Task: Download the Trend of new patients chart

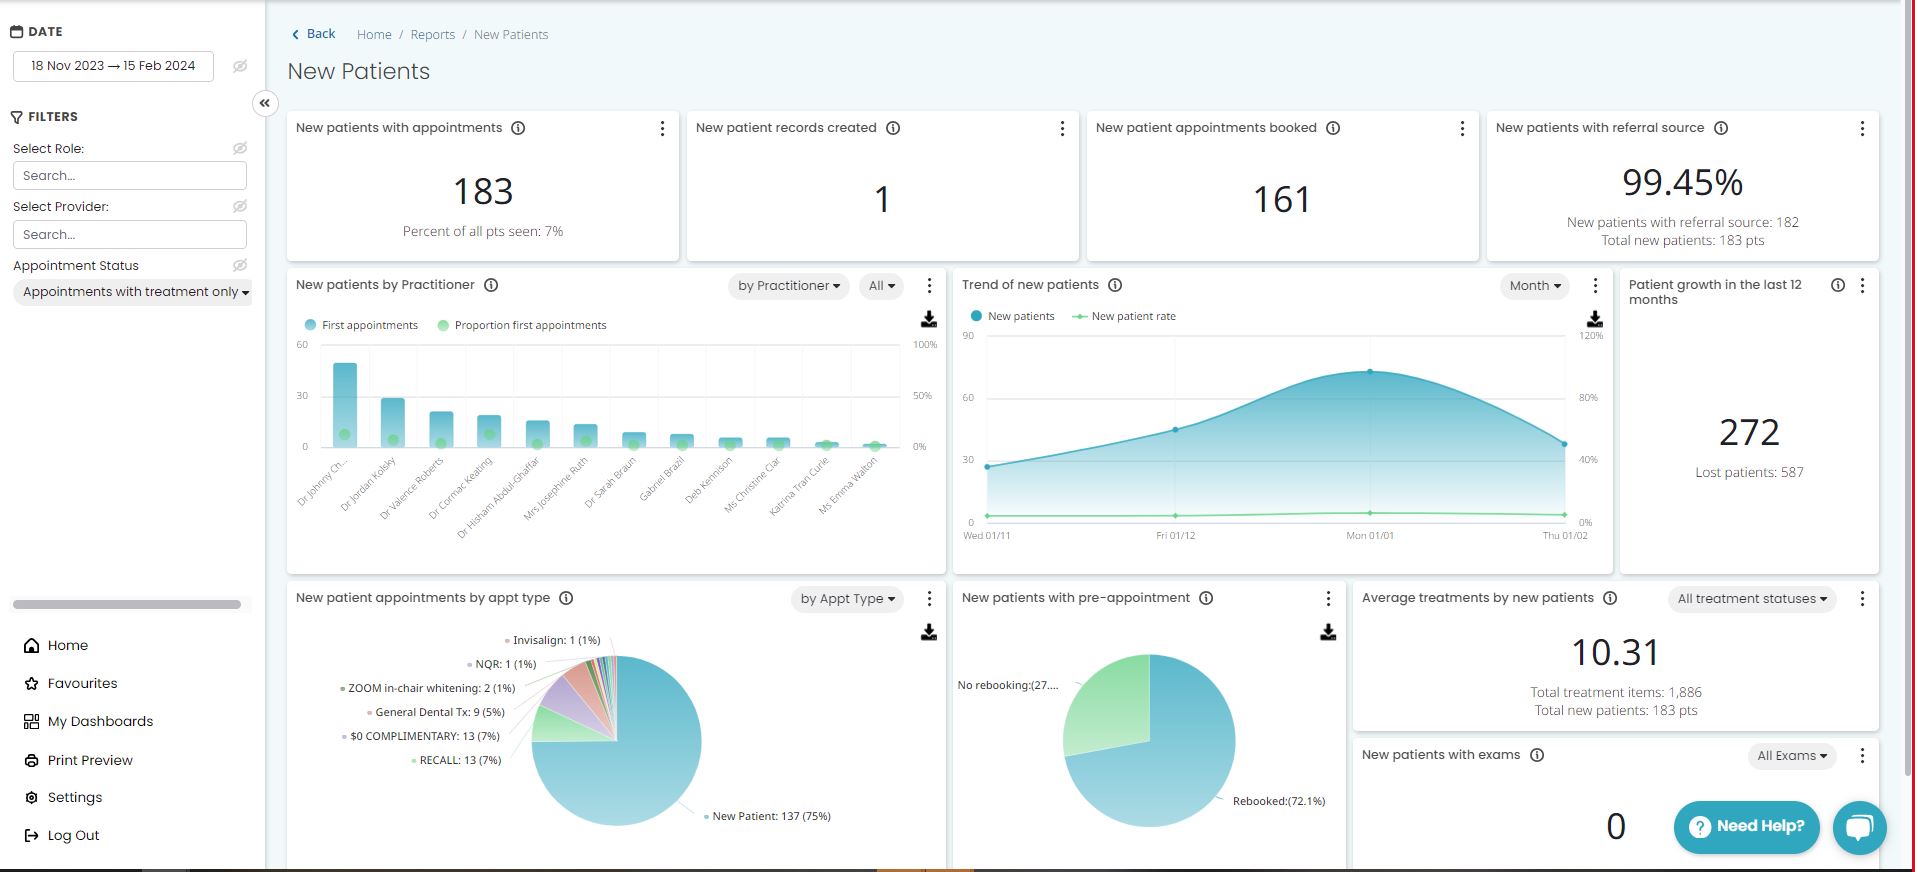Action: coord(1594,319)
